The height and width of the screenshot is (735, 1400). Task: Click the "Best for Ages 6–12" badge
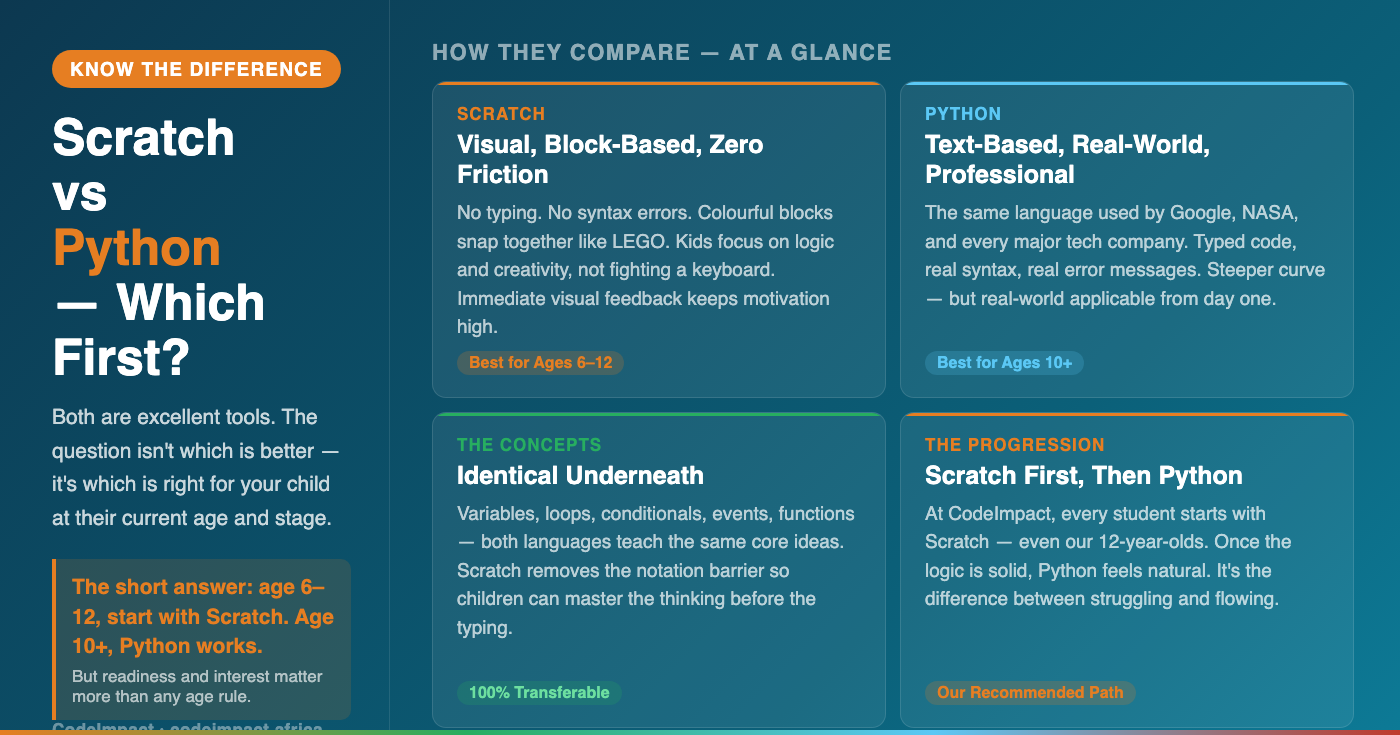[540, 363]
